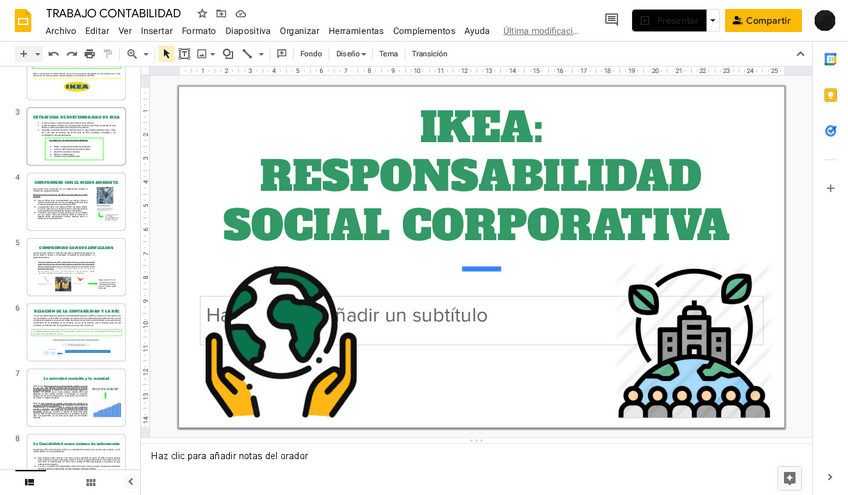Viewport: 848px width, 495px height.
Task: Switch to filmstrip view
Action: point(29,482)
